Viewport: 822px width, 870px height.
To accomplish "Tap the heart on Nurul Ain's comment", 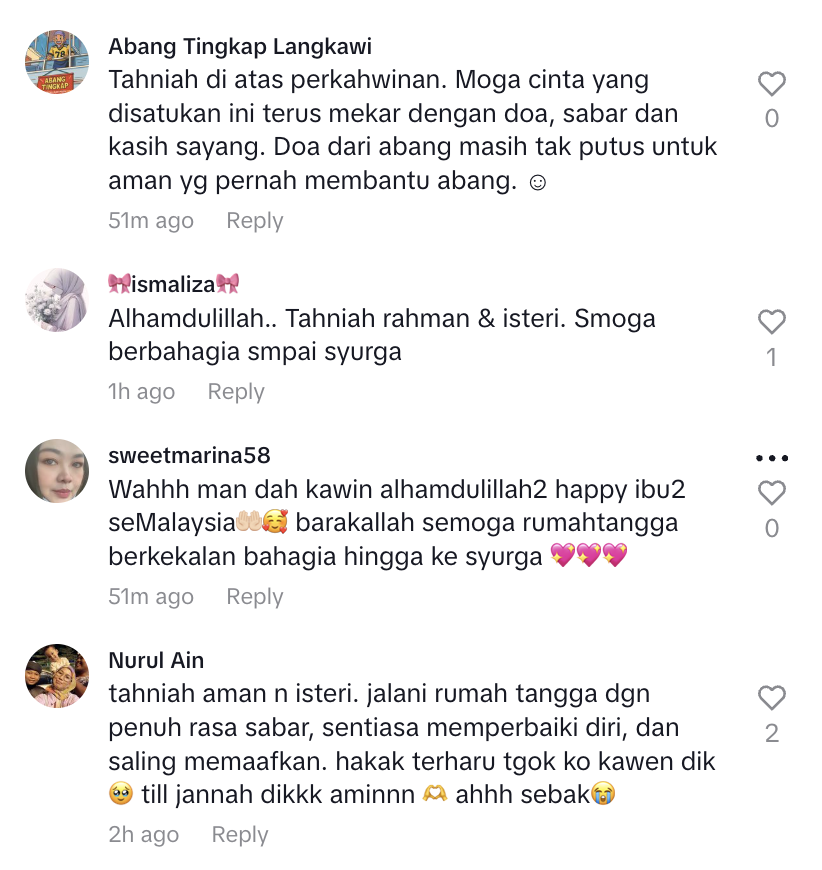I will [x=771, y=698].
